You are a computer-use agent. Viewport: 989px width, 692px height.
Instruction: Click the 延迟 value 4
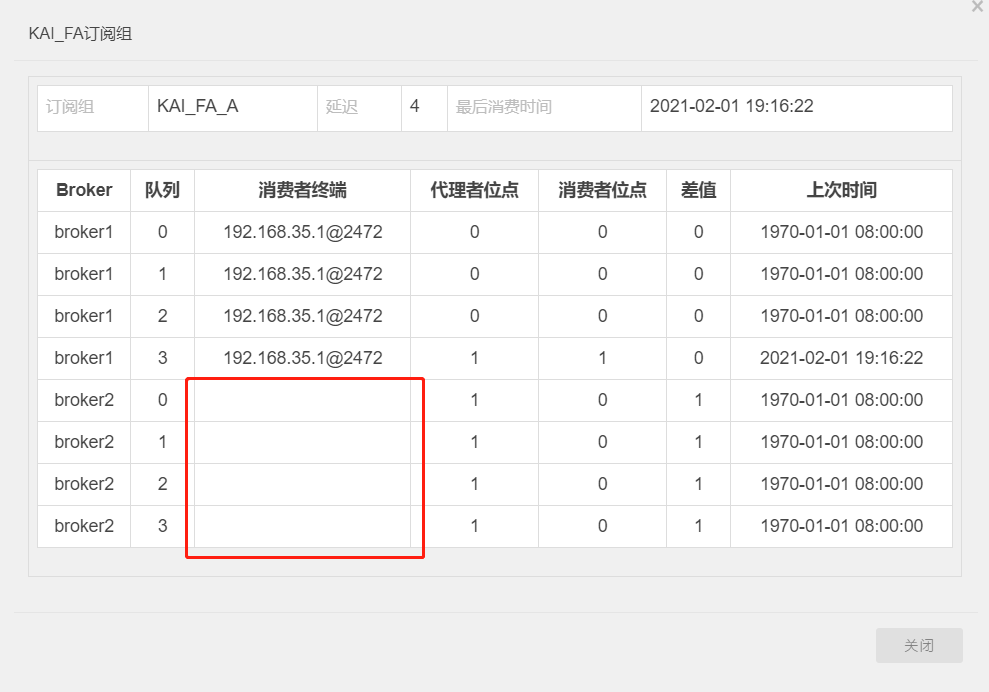(x=414, y=106)
